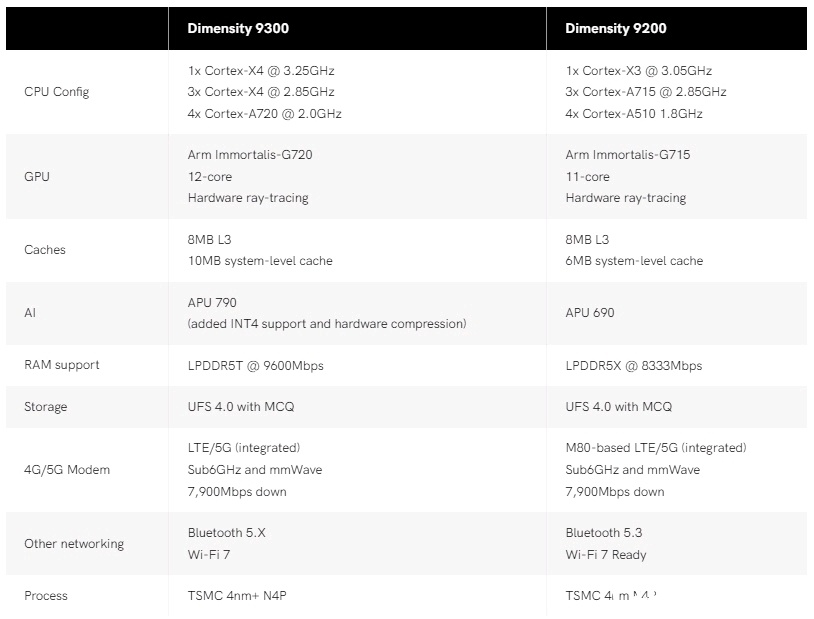Click the Storage row label

[x=46, y=407]
